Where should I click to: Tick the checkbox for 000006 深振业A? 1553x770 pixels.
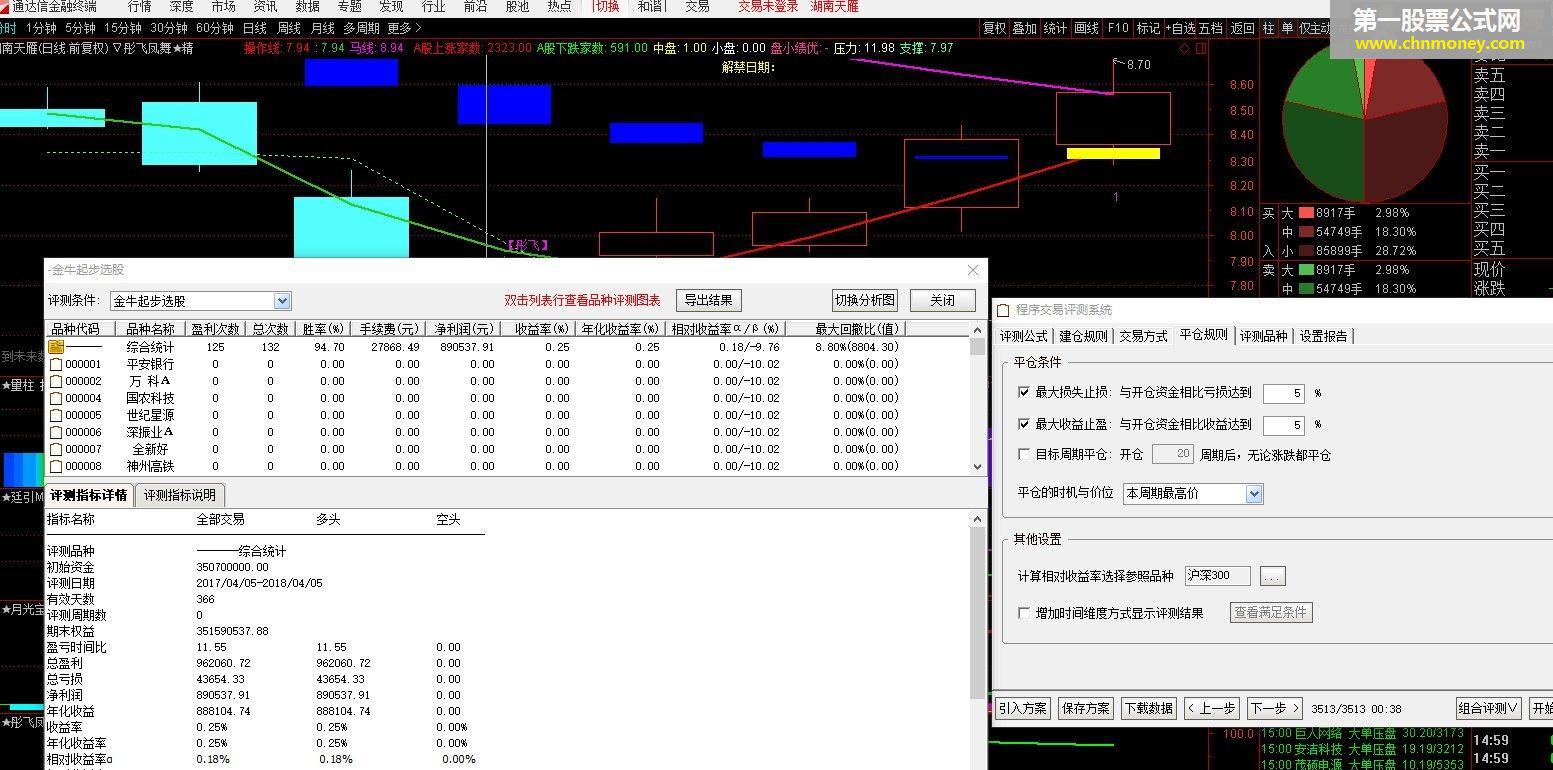56,433
